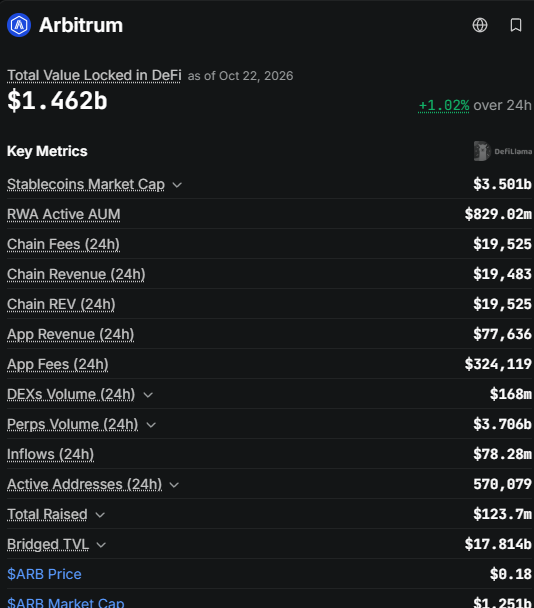Click the $77,636 app revenue value
Screen dimensions: 534x608
(502, 334)
